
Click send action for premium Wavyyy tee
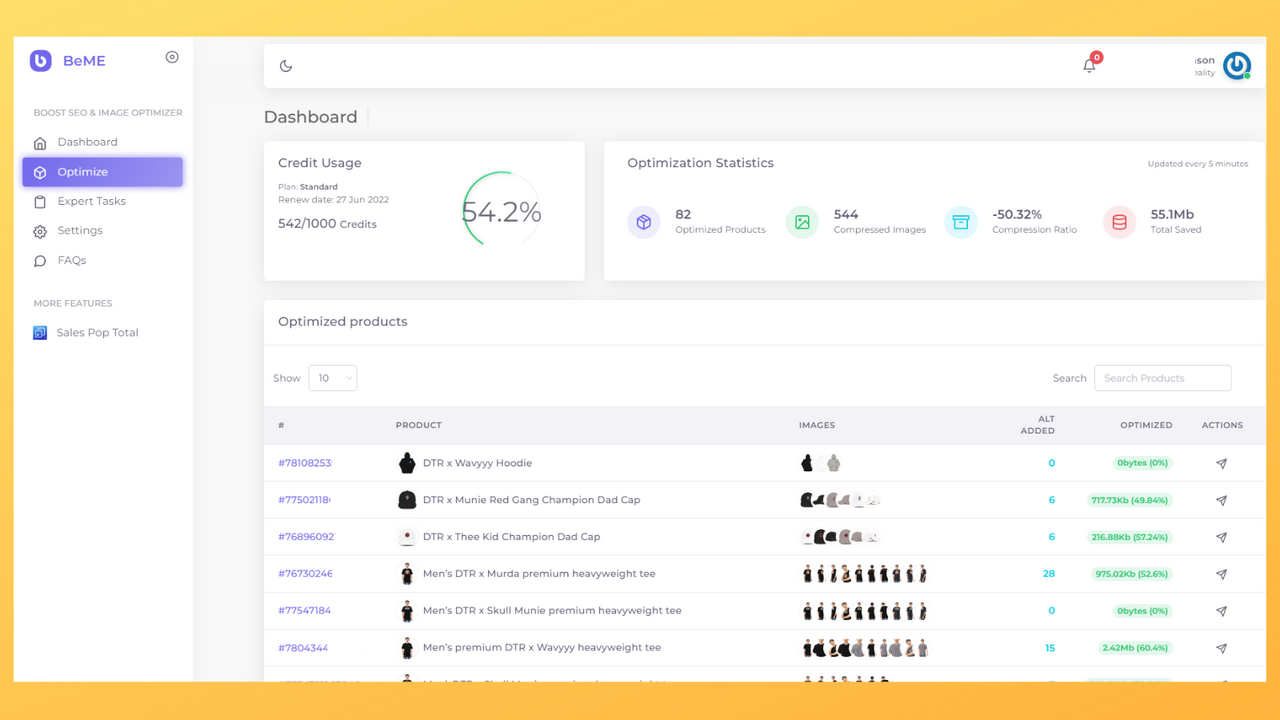(x=1221, y=648)
